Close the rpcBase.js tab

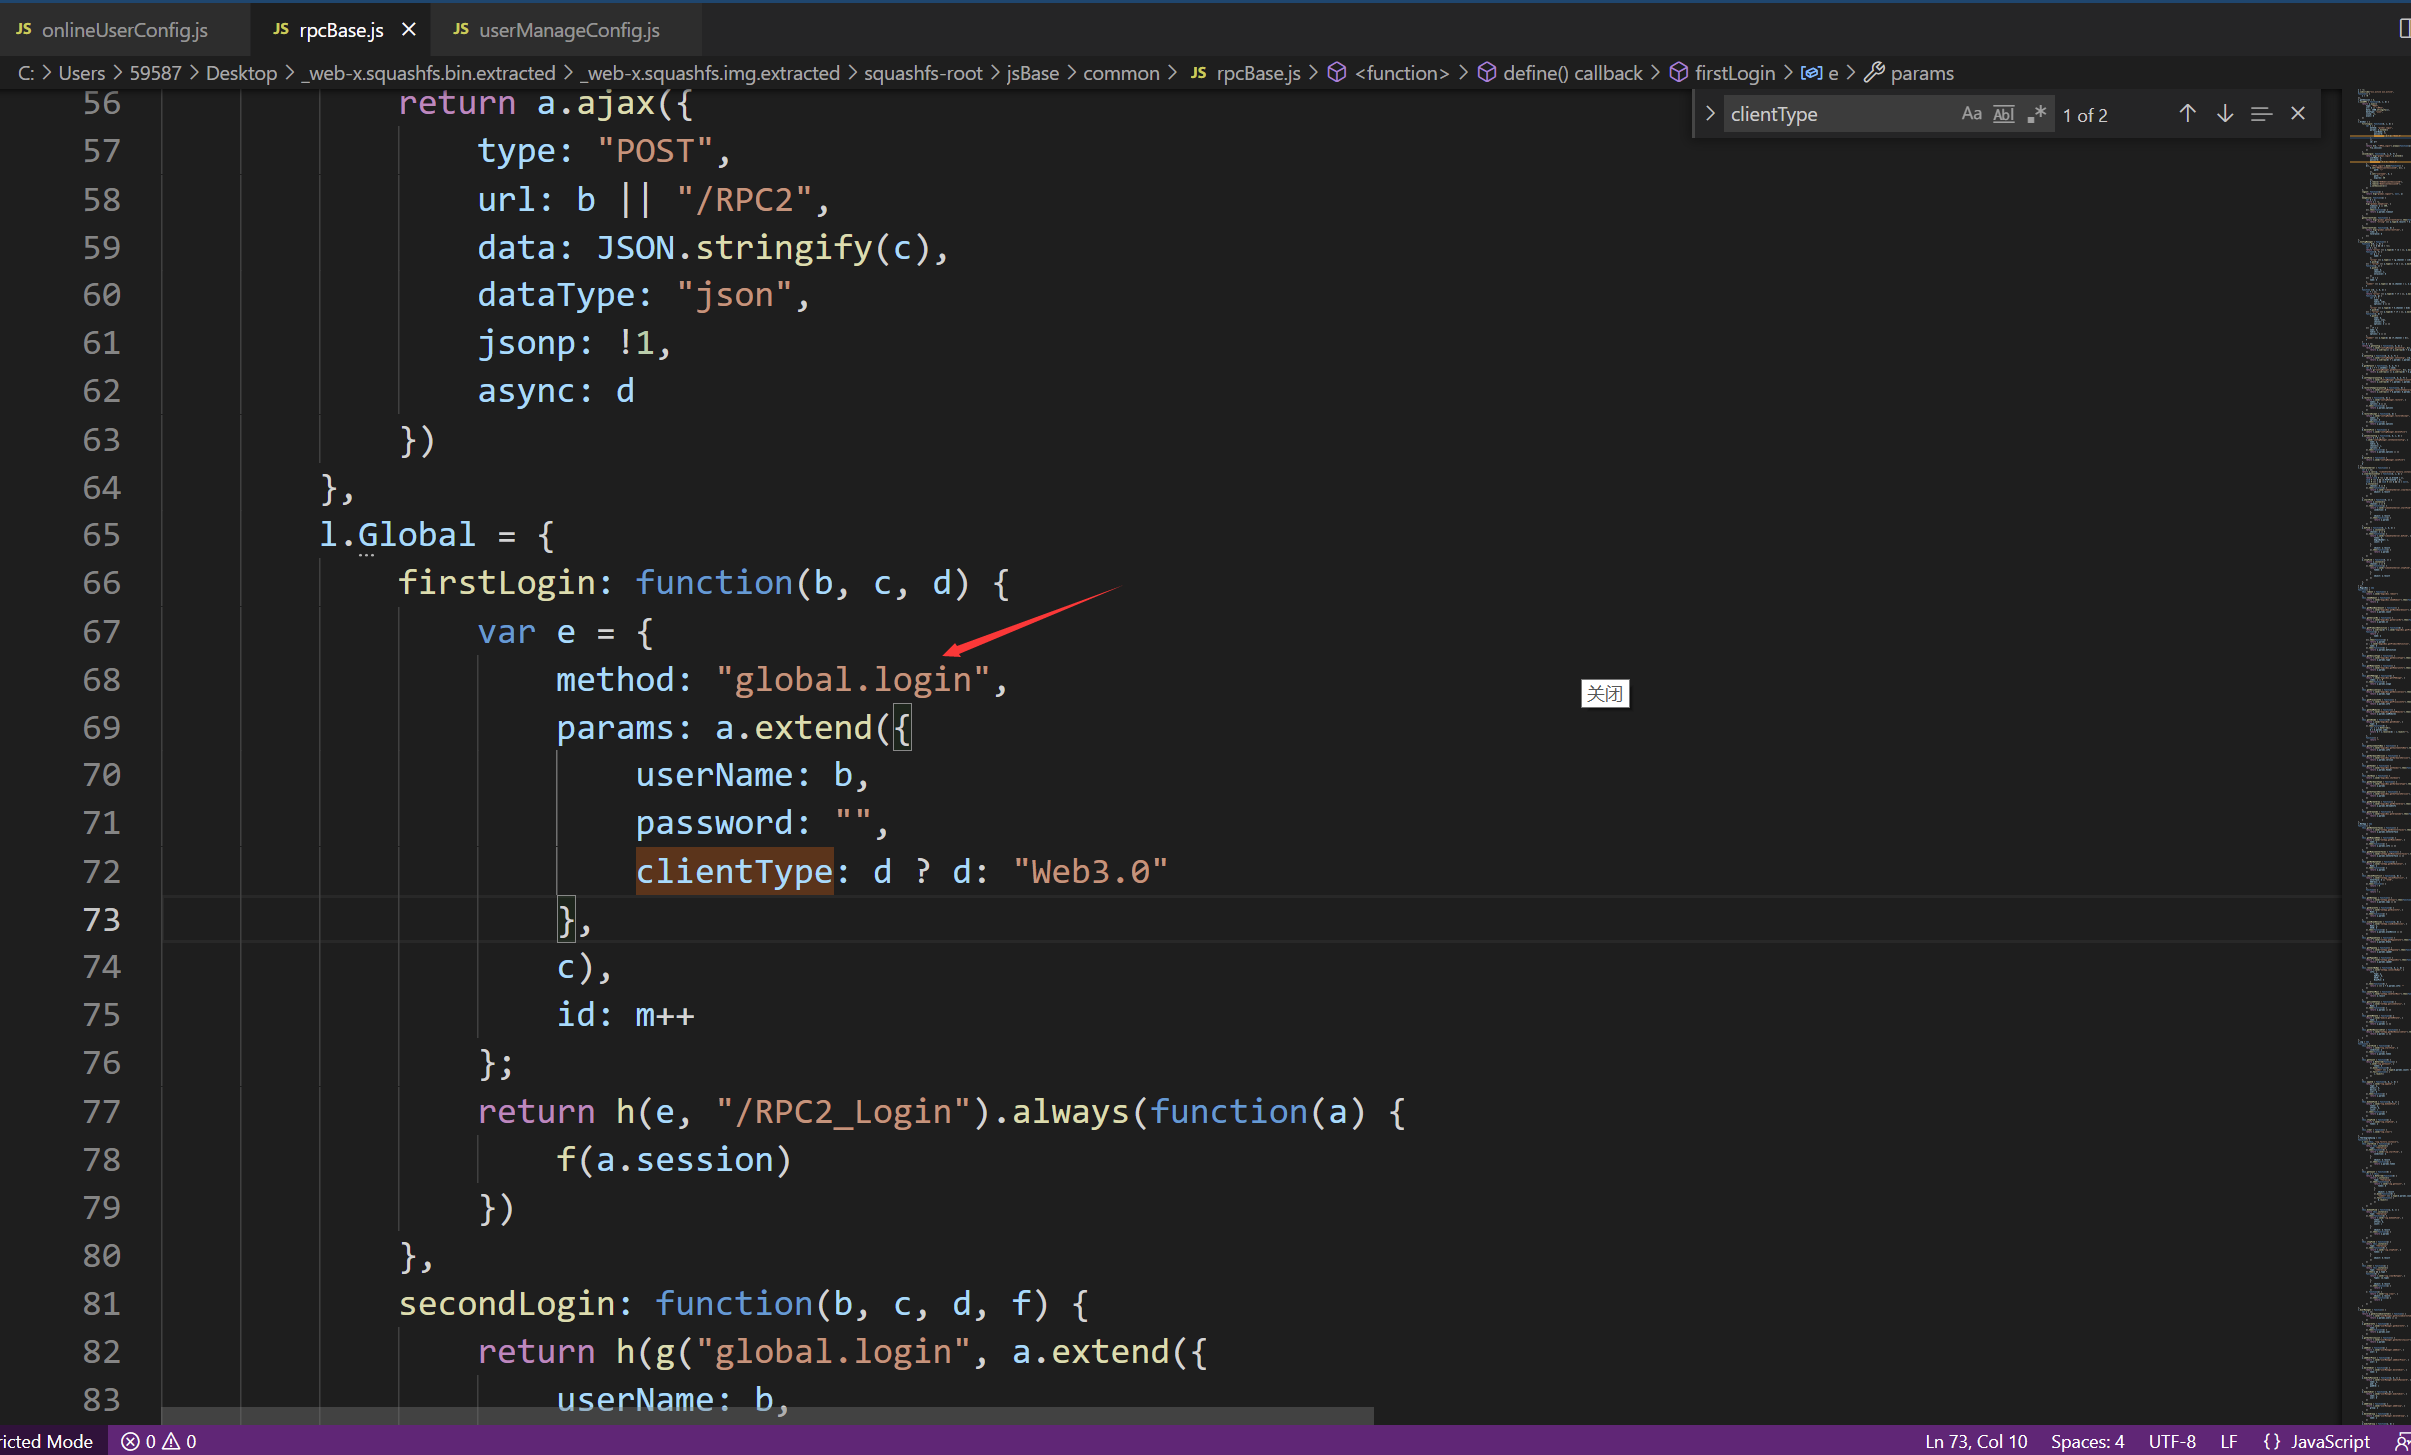pyautogui.click(x=408, y=30)
